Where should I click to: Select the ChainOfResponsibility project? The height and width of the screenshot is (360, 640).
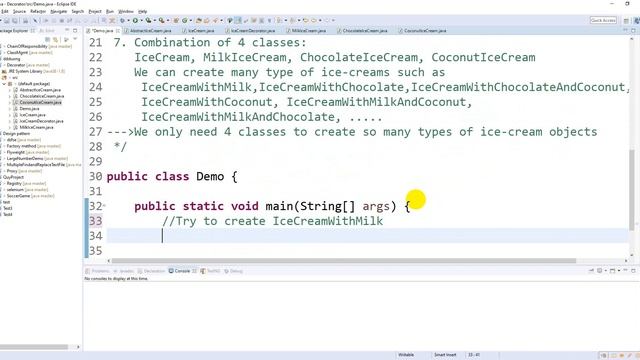point(39,46)
